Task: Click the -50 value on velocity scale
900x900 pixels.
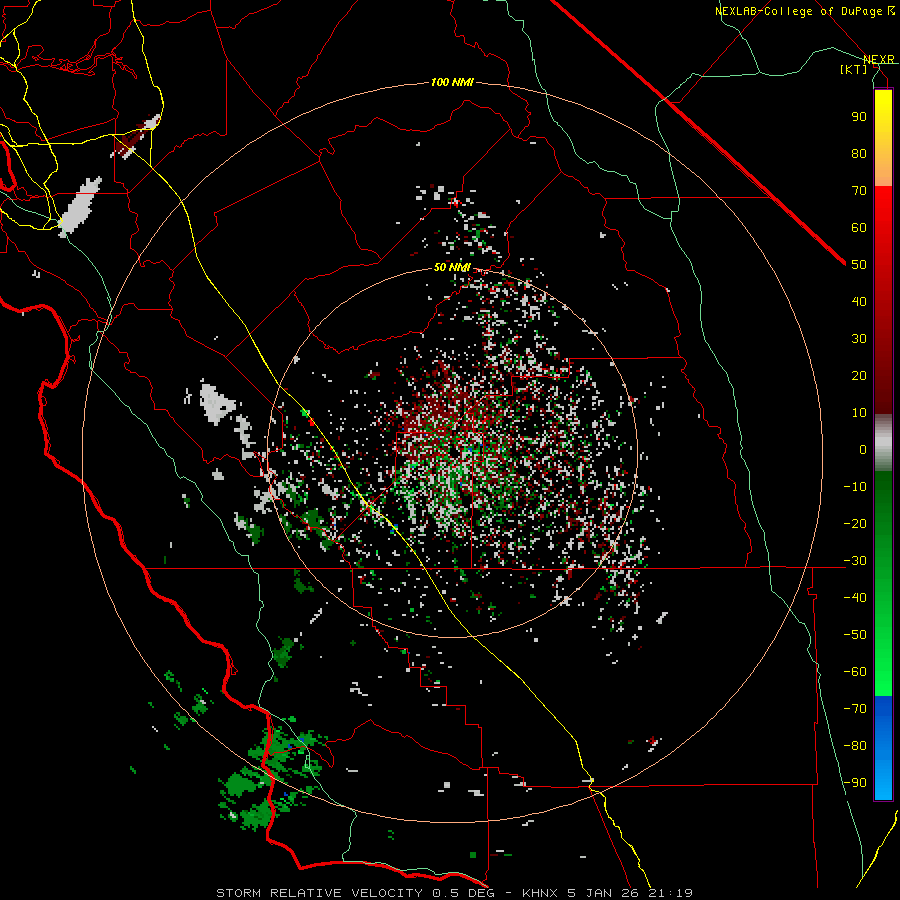Action: 855,635
